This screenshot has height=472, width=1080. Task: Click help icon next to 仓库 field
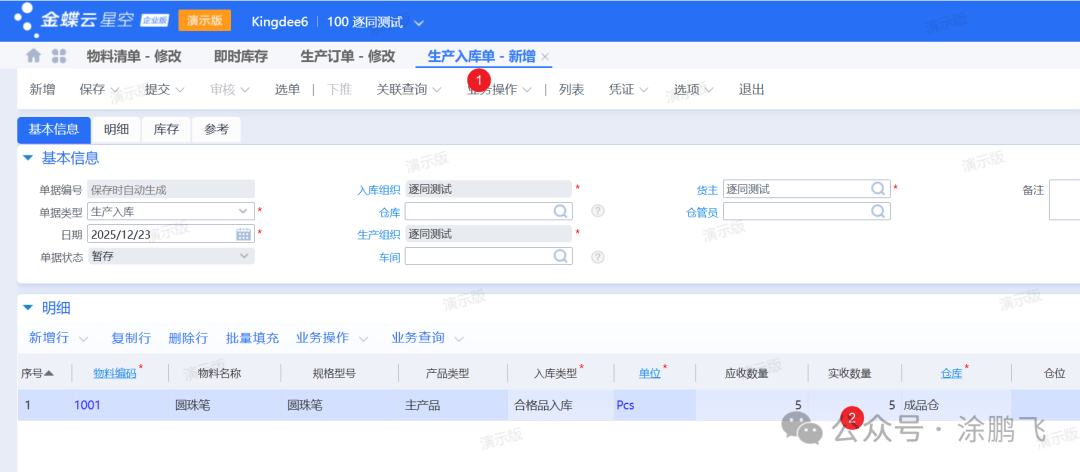[598, 211]
